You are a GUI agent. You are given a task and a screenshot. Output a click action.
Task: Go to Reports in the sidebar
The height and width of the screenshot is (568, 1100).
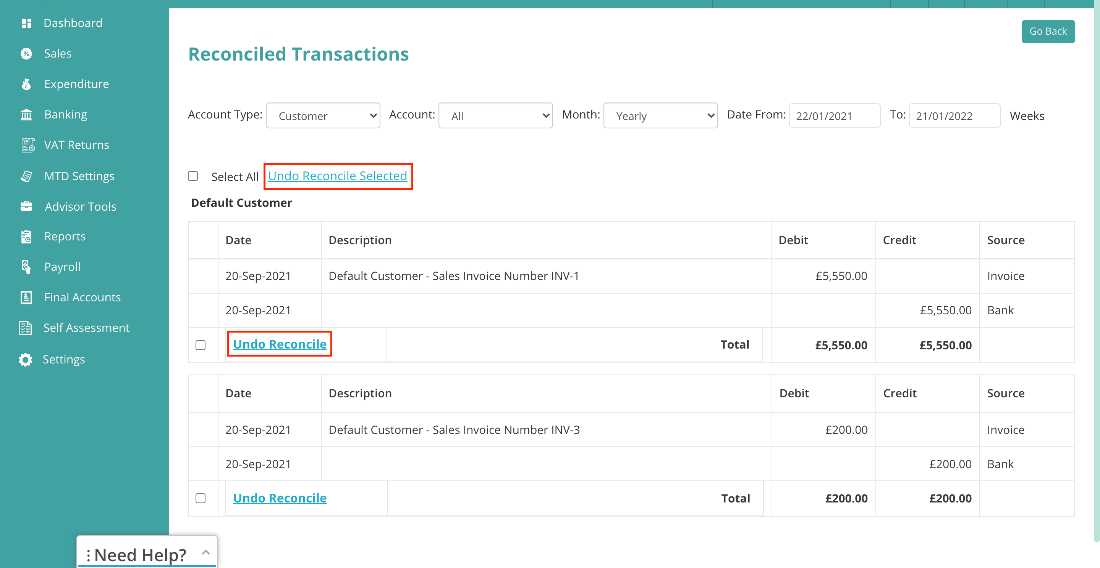(x=65, y=236)
